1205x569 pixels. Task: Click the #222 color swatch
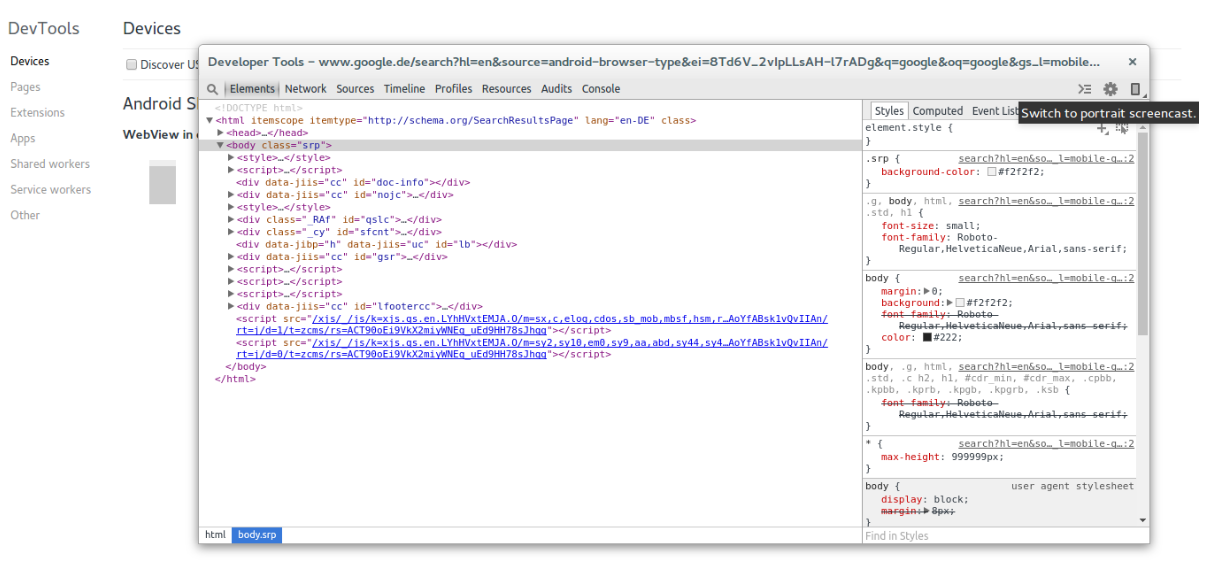927,338
